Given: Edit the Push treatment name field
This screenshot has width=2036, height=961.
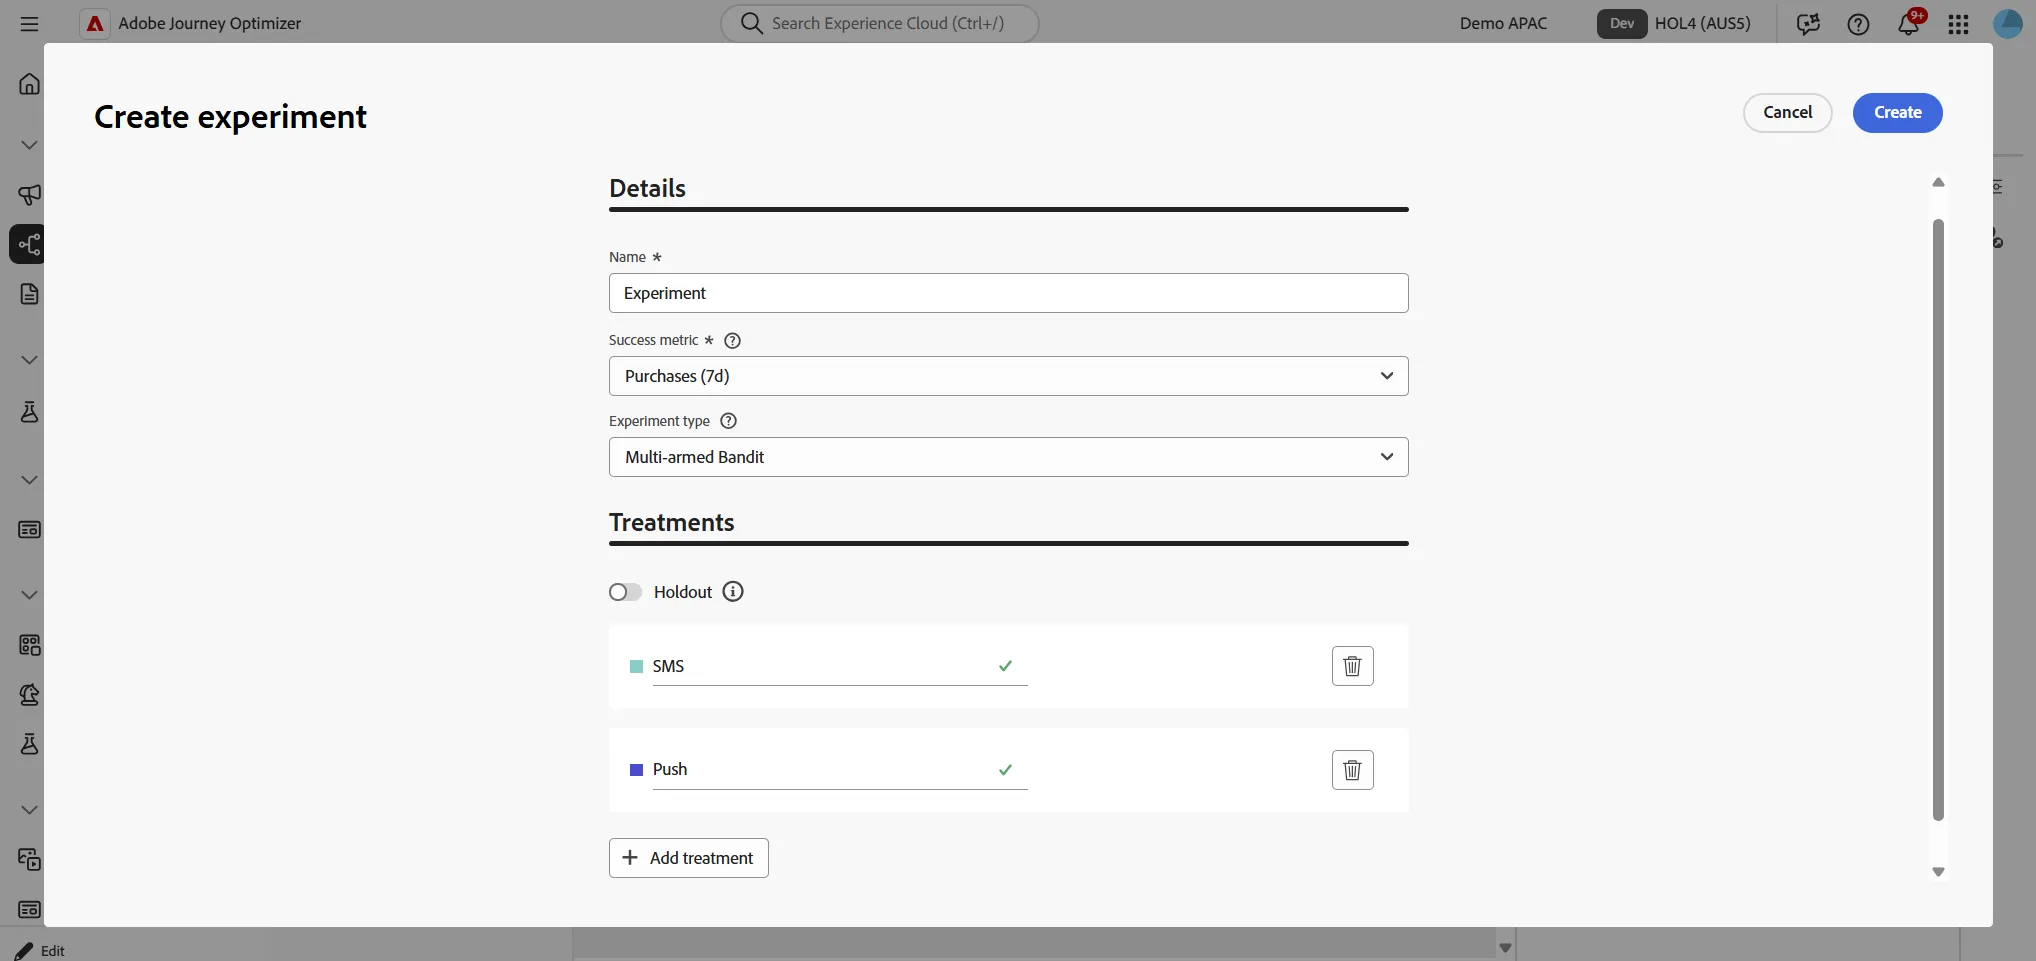Looking at the screenshot, I should click(x=839, y=770).
